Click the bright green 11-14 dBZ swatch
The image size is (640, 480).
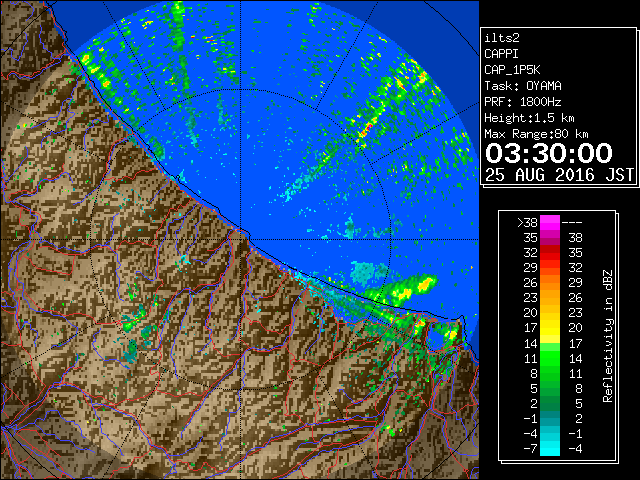click(x=550, y=358)
